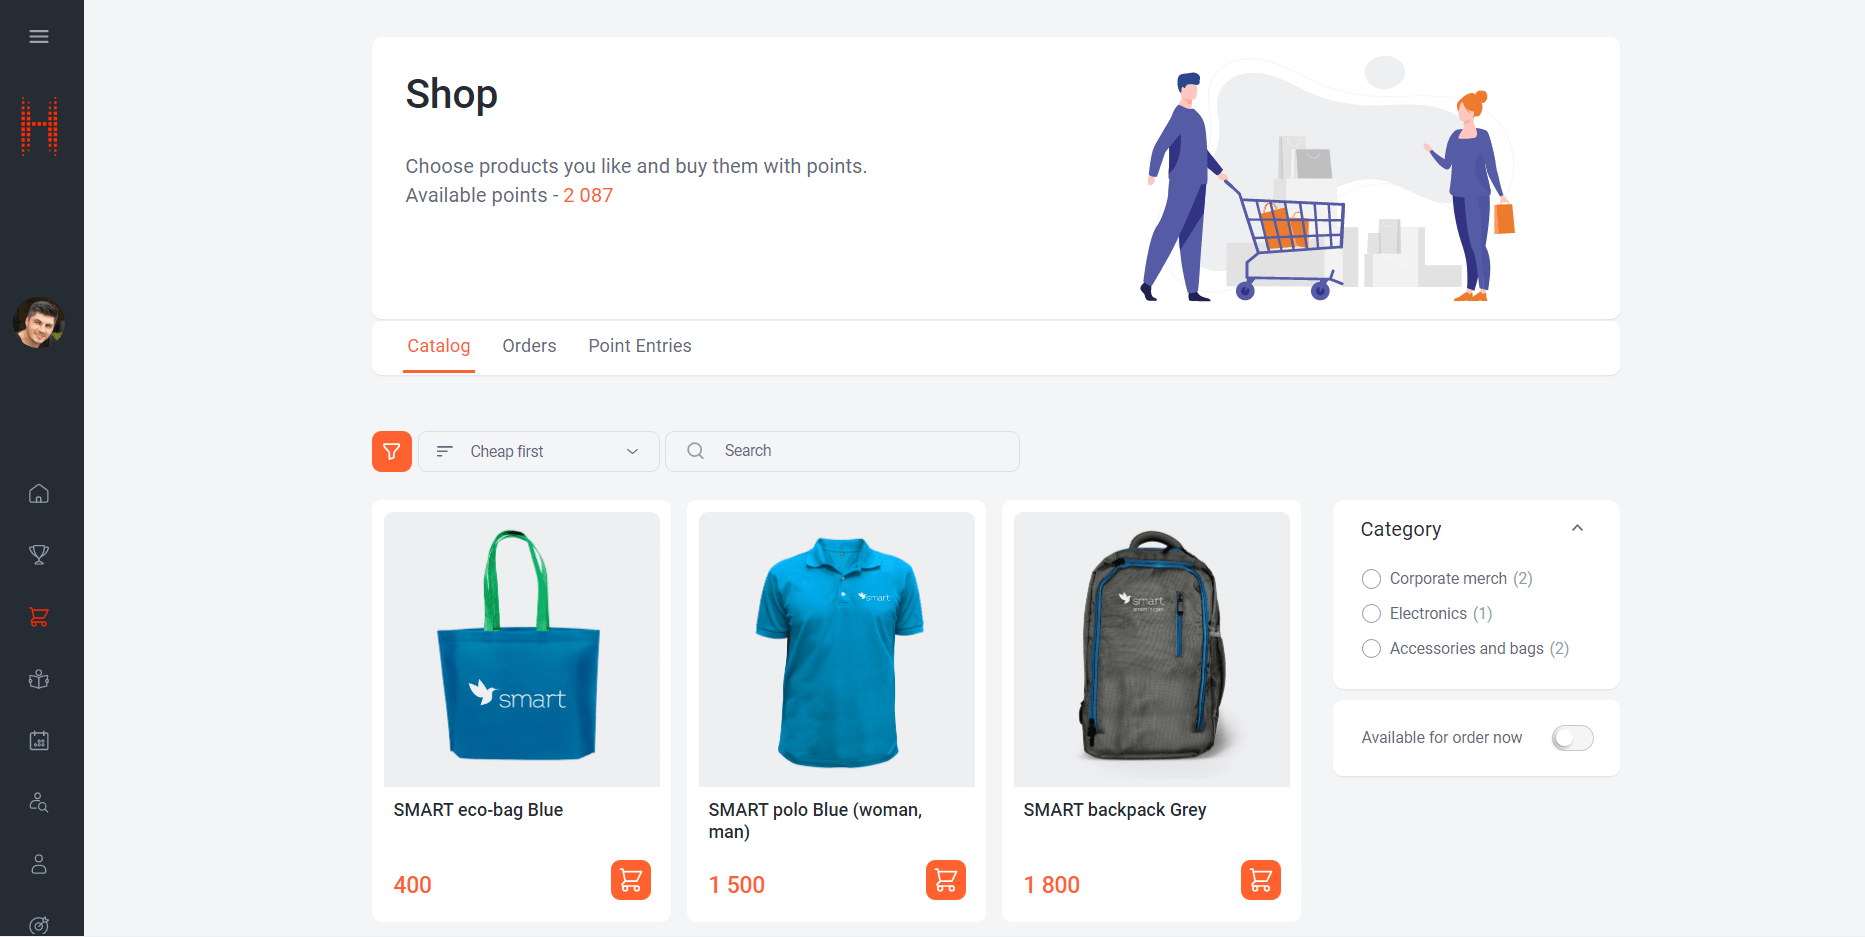Go to the home icon in the sidebar
The width and height of the screenshot is (1865, 937).
(39, 493)
